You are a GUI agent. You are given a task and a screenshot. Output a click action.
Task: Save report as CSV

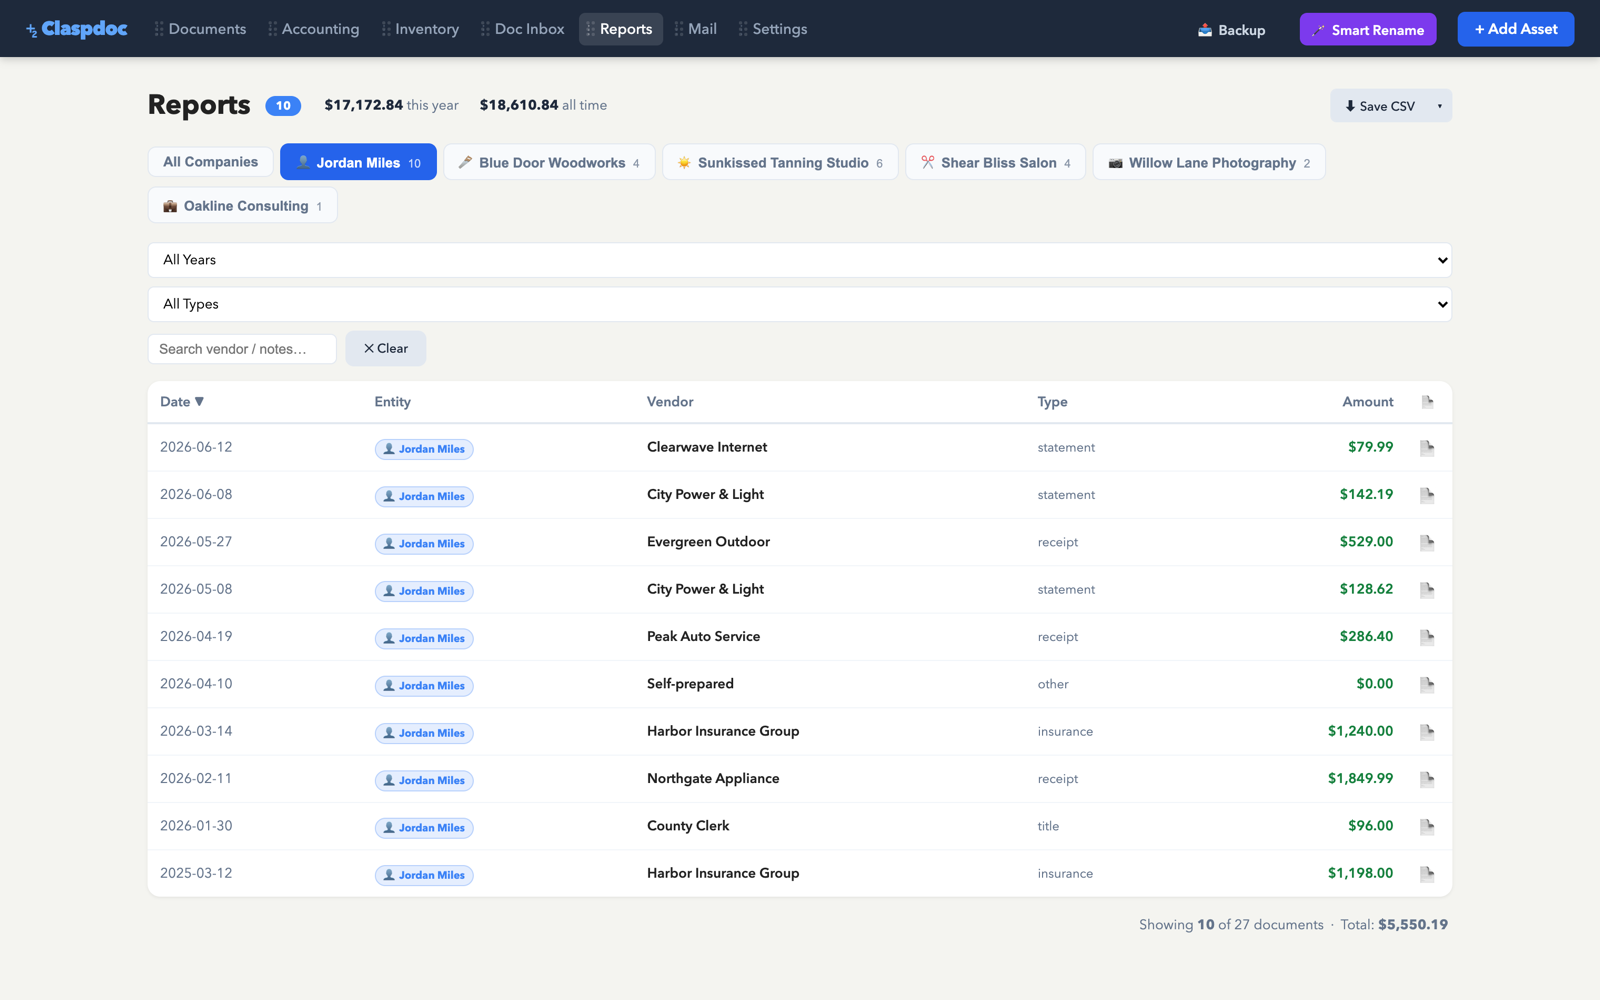click(1380, 106)
